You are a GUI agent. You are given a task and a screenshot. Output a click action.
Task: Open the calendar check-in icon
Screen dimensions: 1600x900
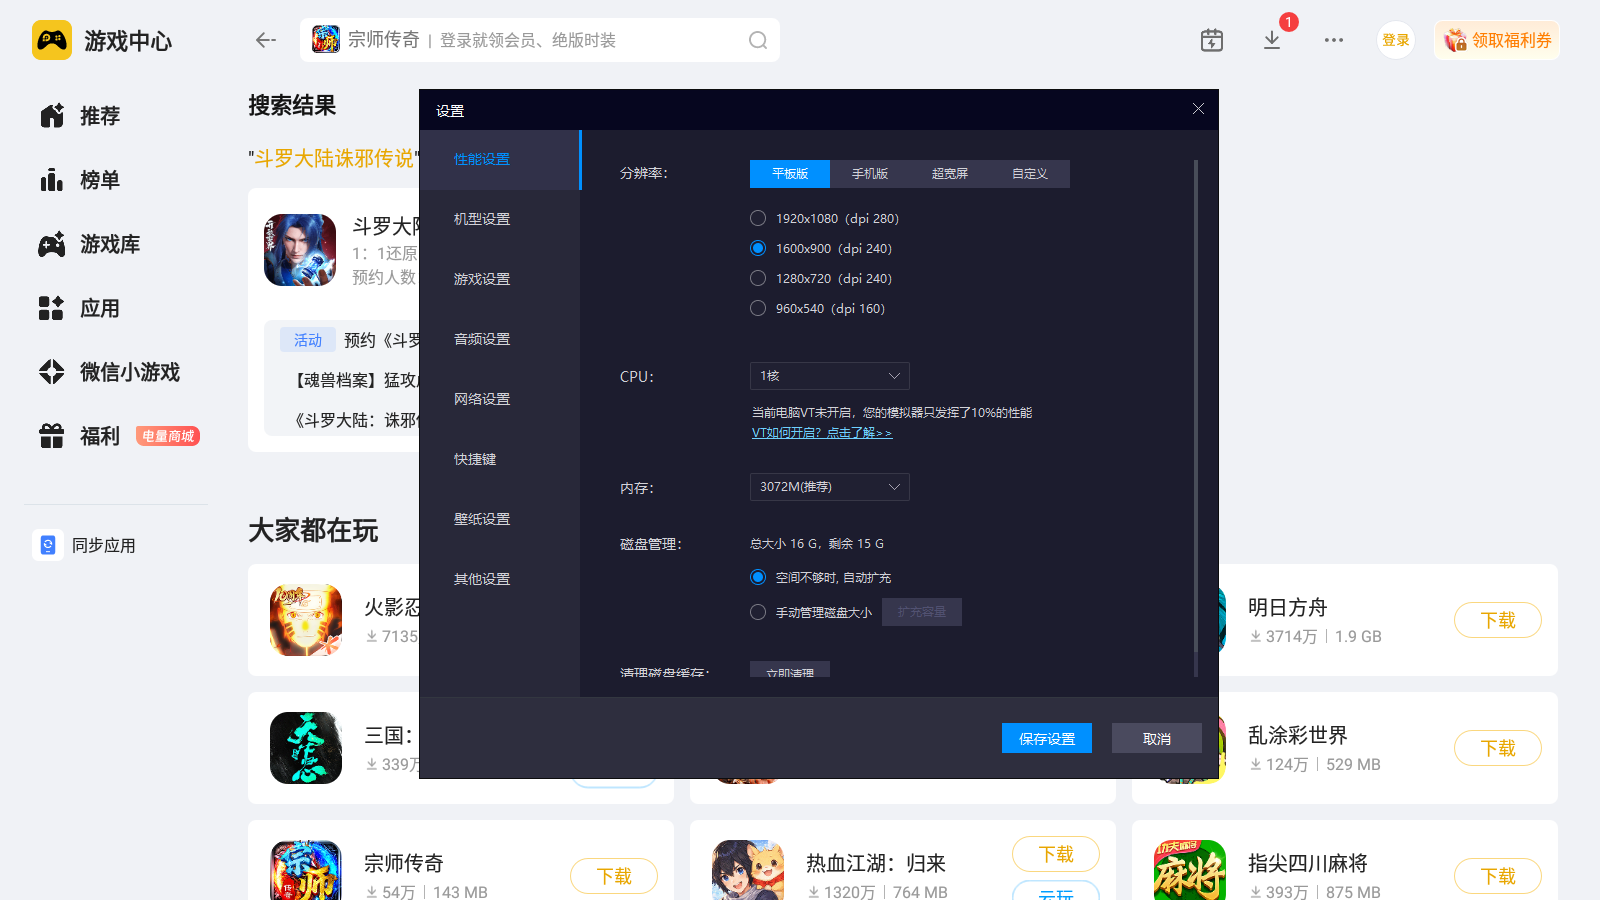(1212, 40)
